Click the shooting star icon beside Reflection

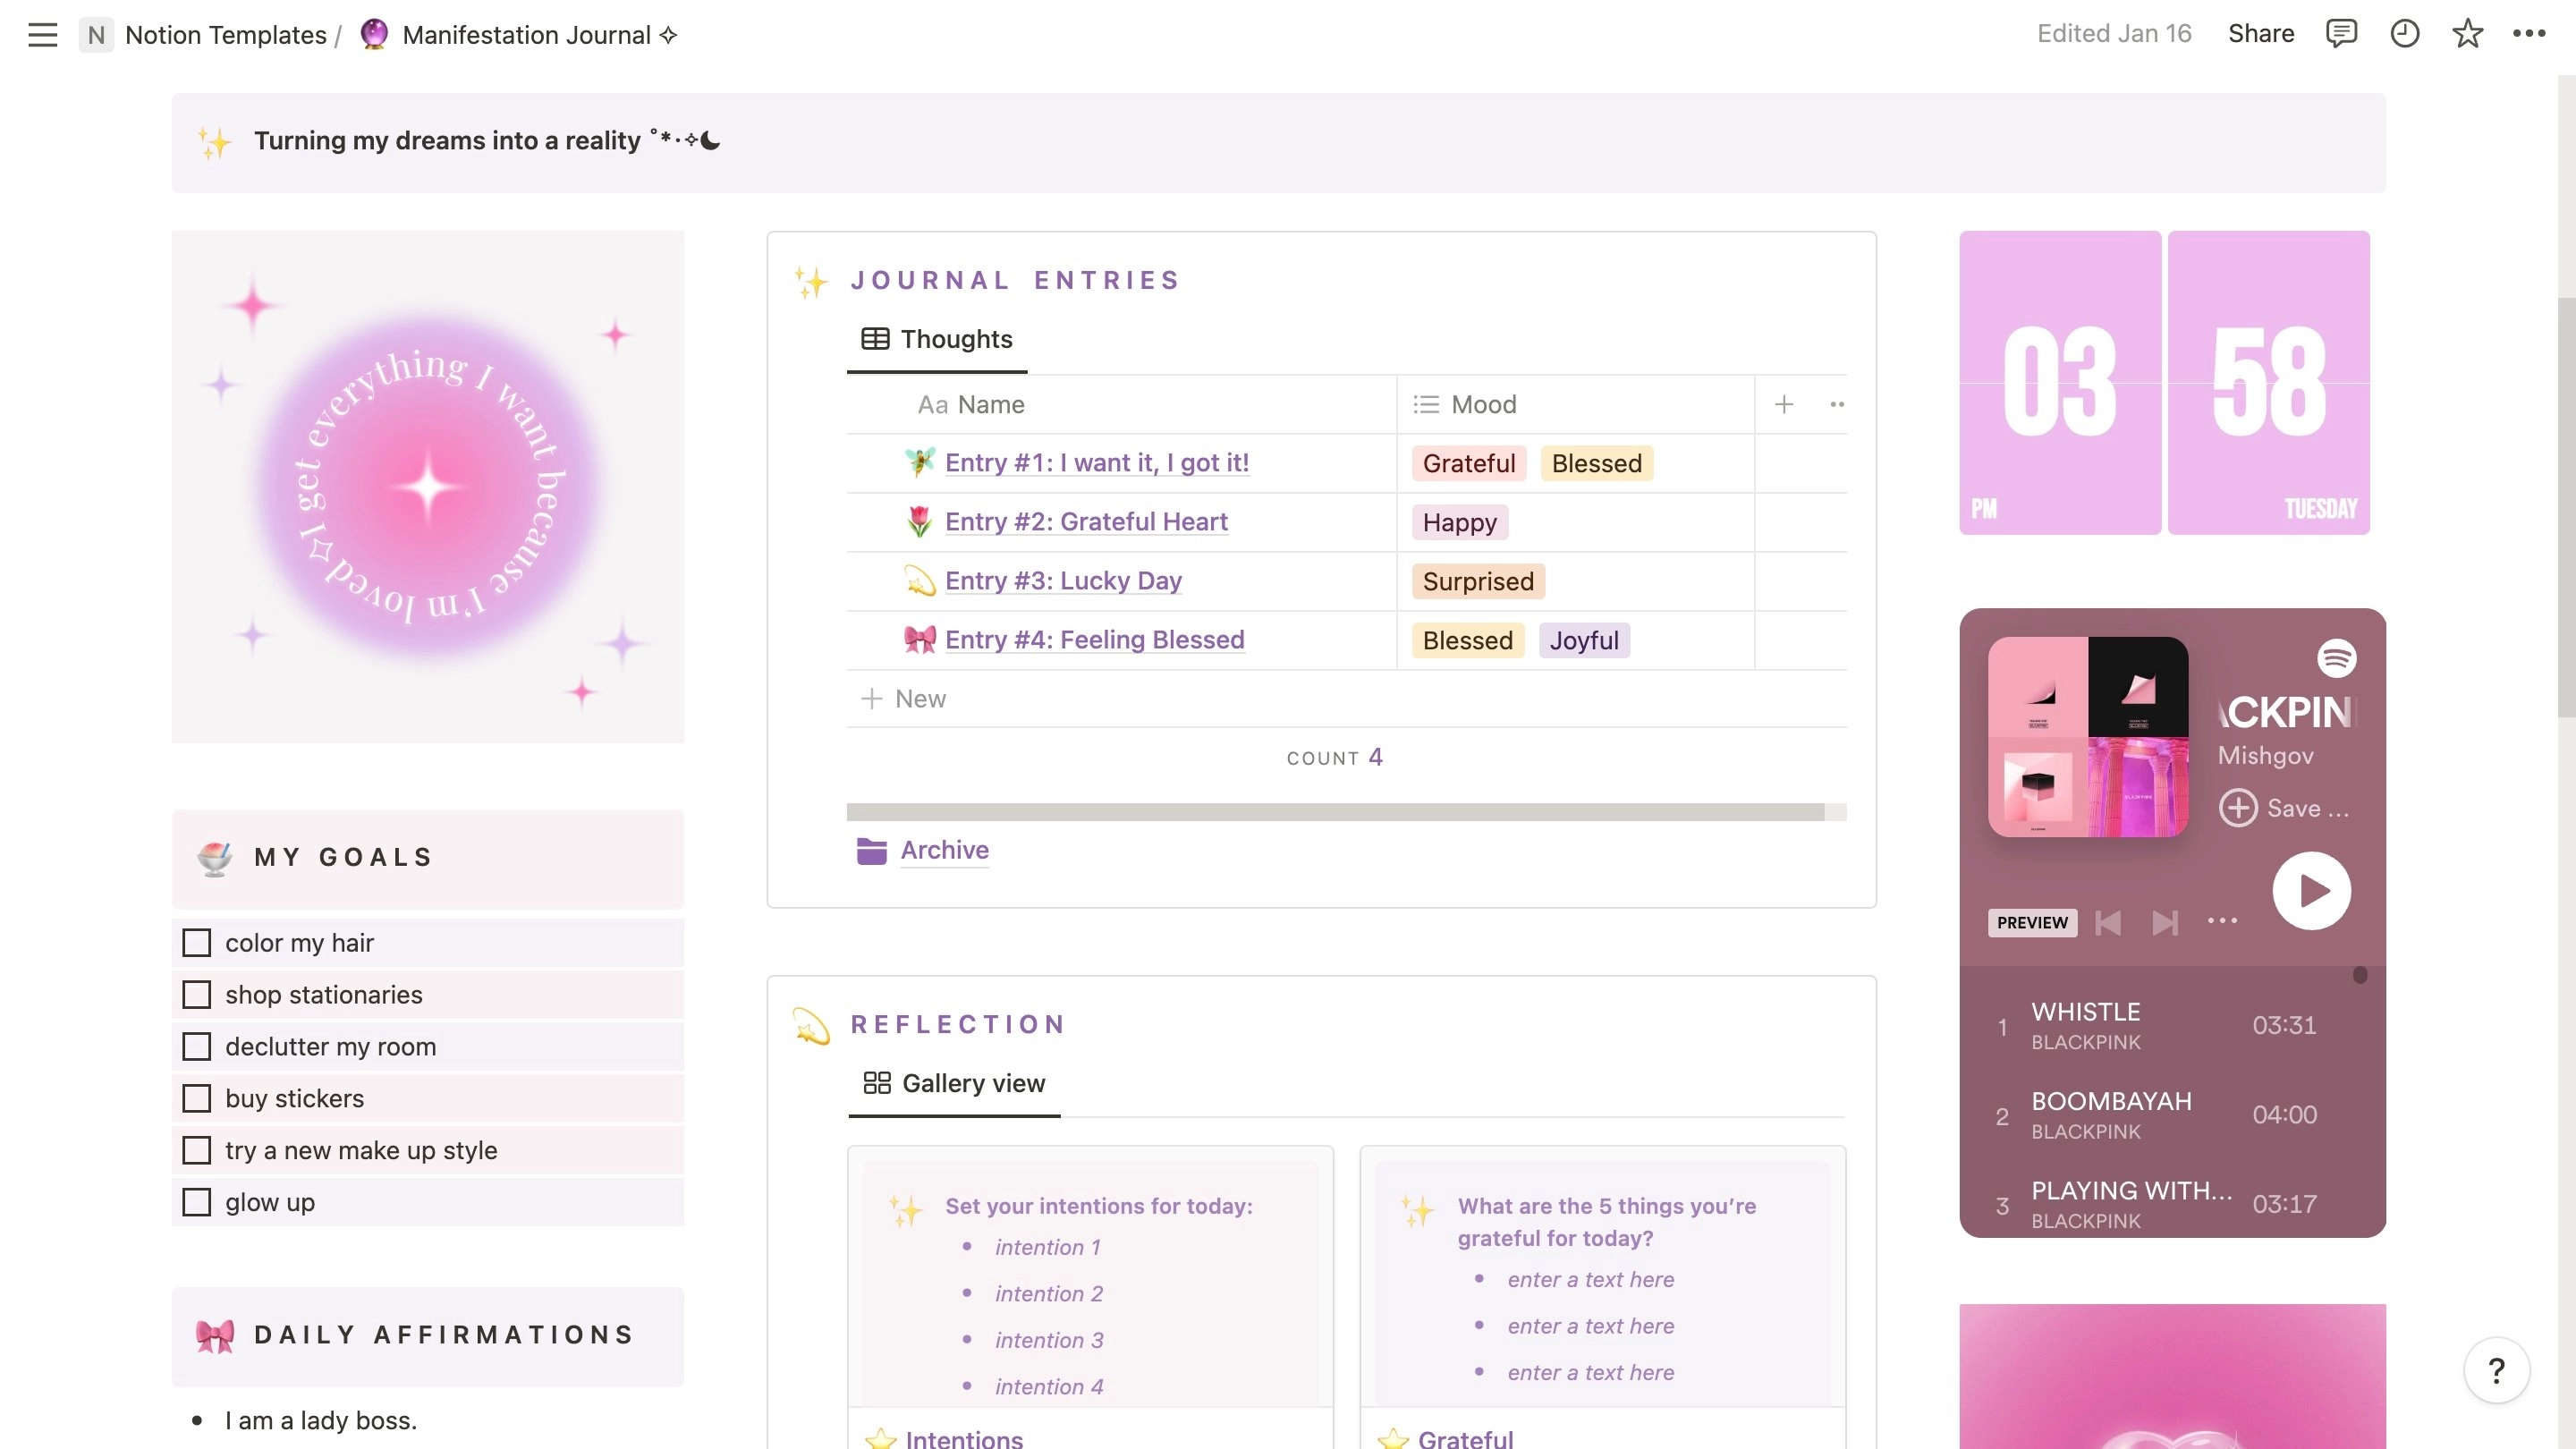coord(811,1025)
